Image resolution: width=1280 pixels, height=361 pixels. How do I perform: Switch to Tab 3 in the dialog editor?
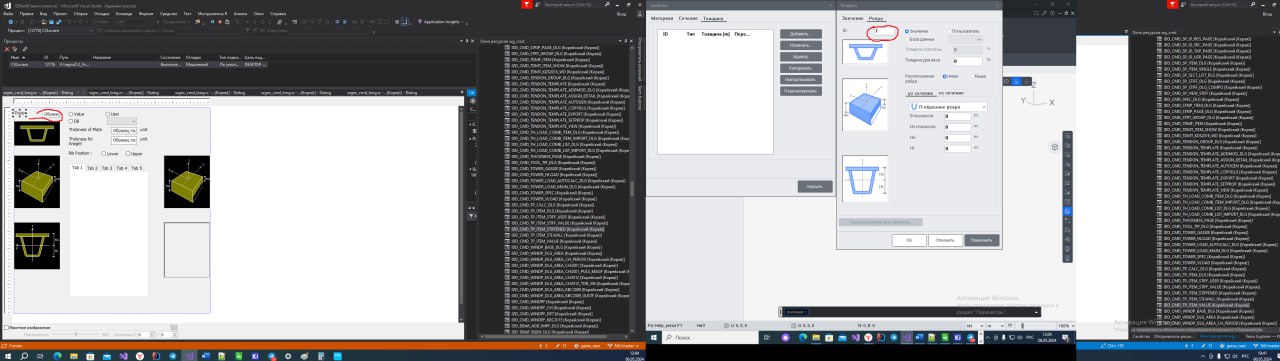[107, 168]
